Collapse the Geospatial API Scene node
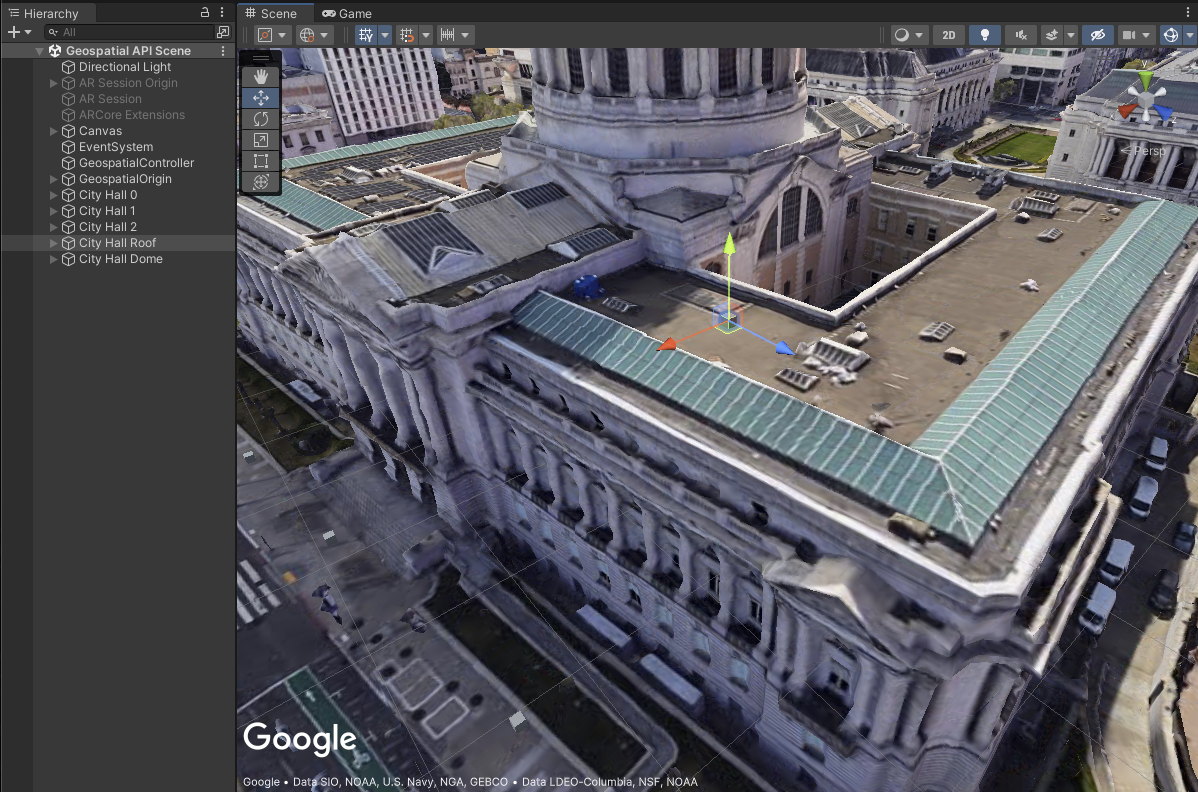The width and height of the screenshot is (1198, 792). click(x=38, y=50)
